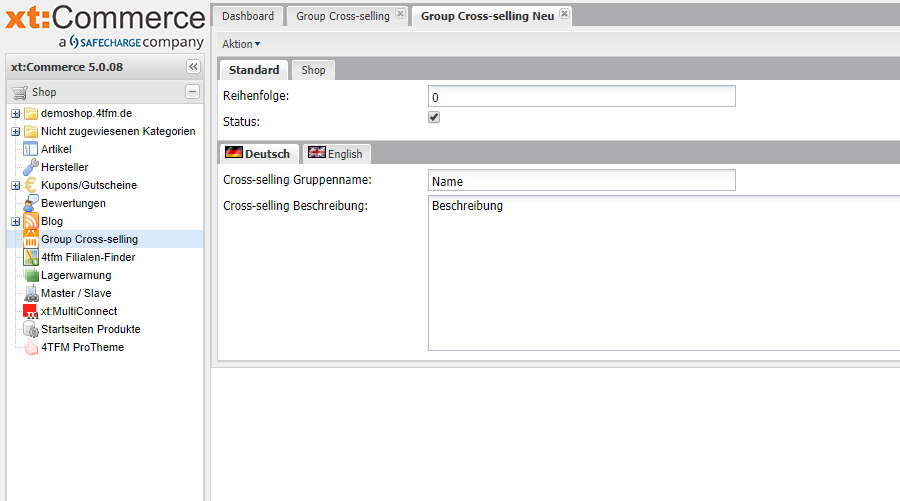The image size is (900, 501).
Task: Collapse the left navigation sidebar
Action: click(193, 66)
